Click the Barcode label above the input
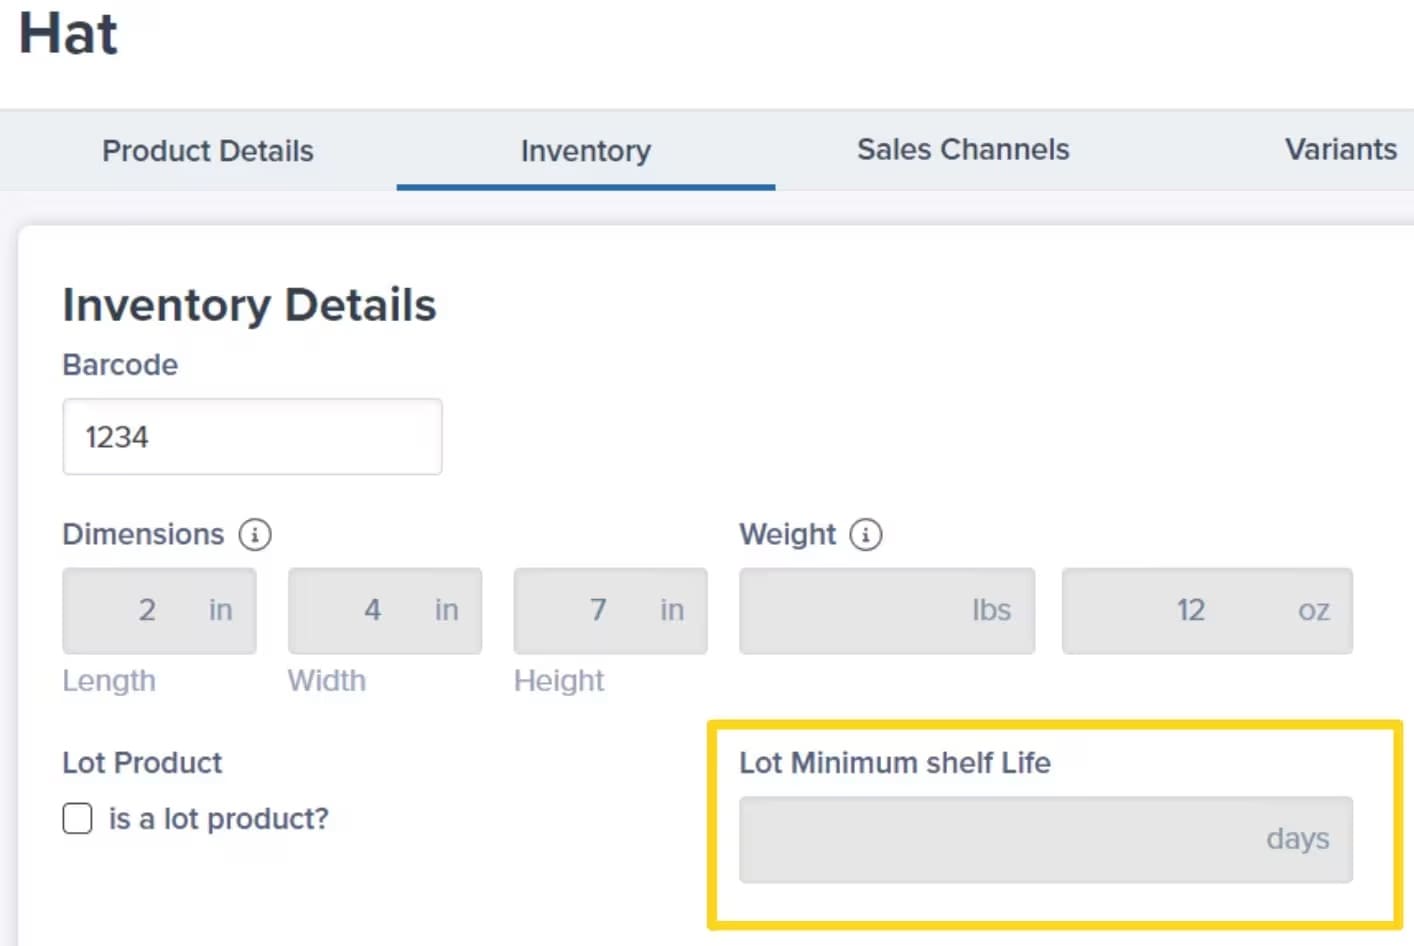 (120, 365)
